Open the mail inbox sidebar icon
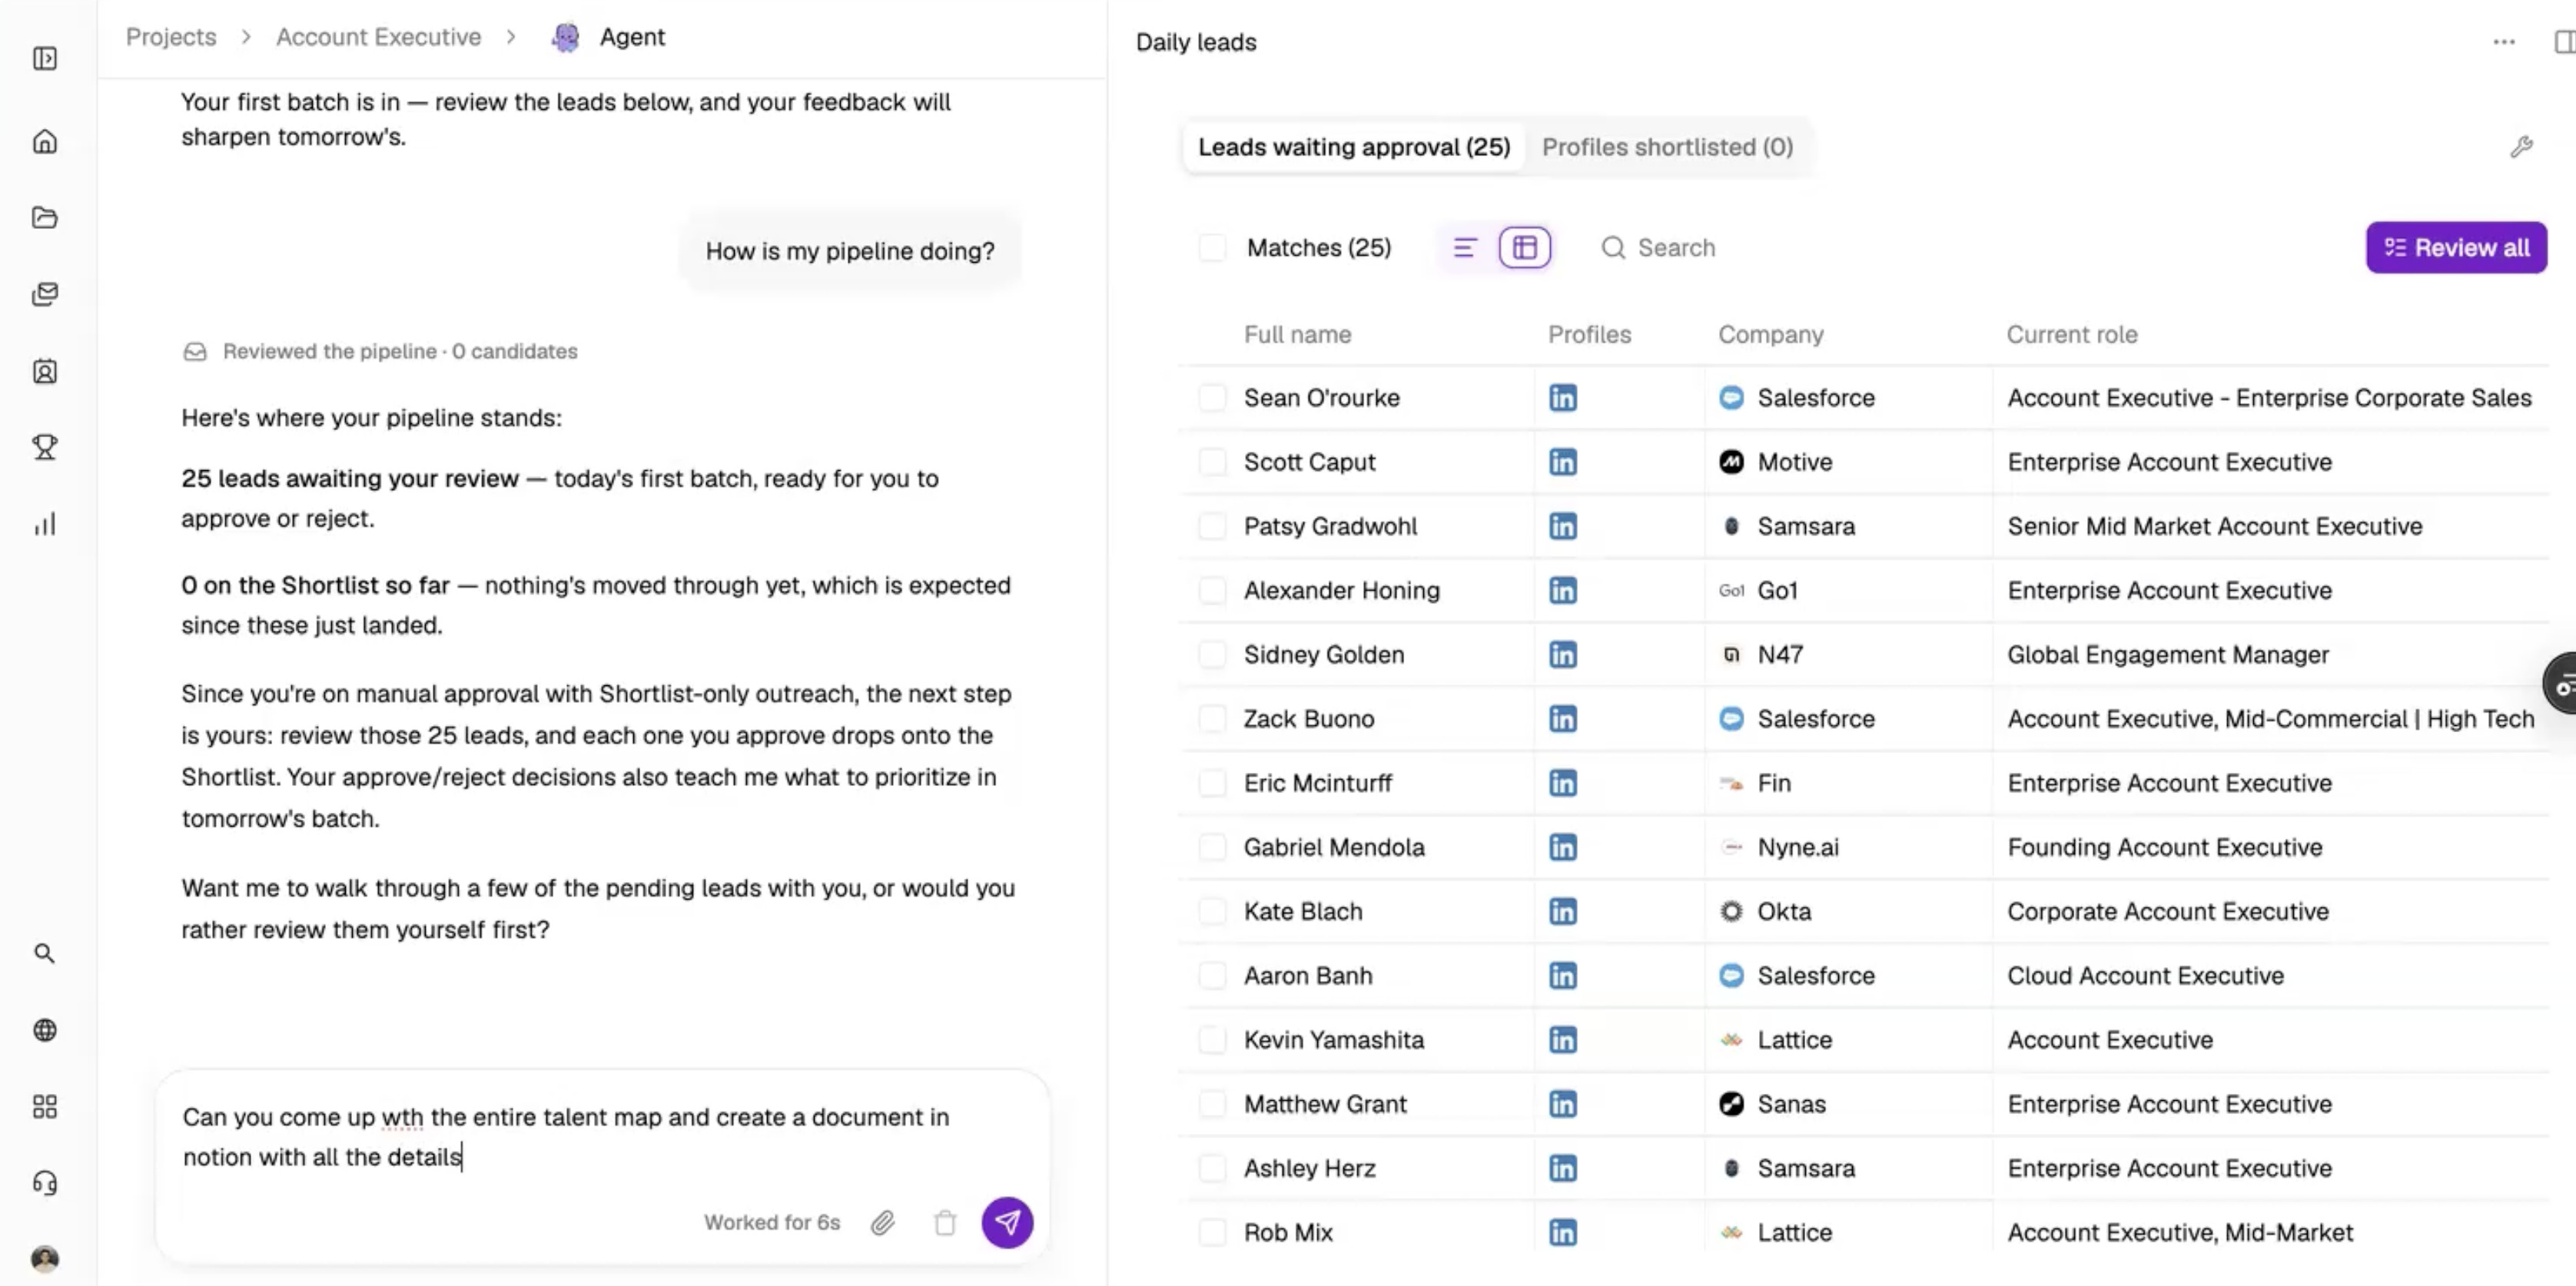This screenshot has height=1286, width=2576. pyautogui.click(x=45, y=294)
